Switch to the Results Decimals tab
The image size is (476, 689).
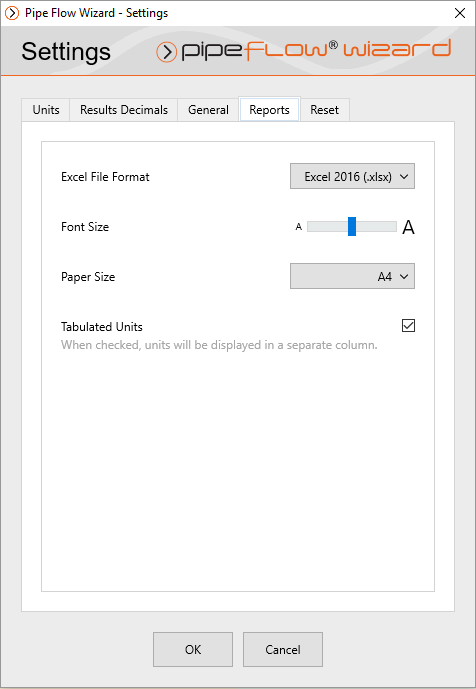coord(124,110)
